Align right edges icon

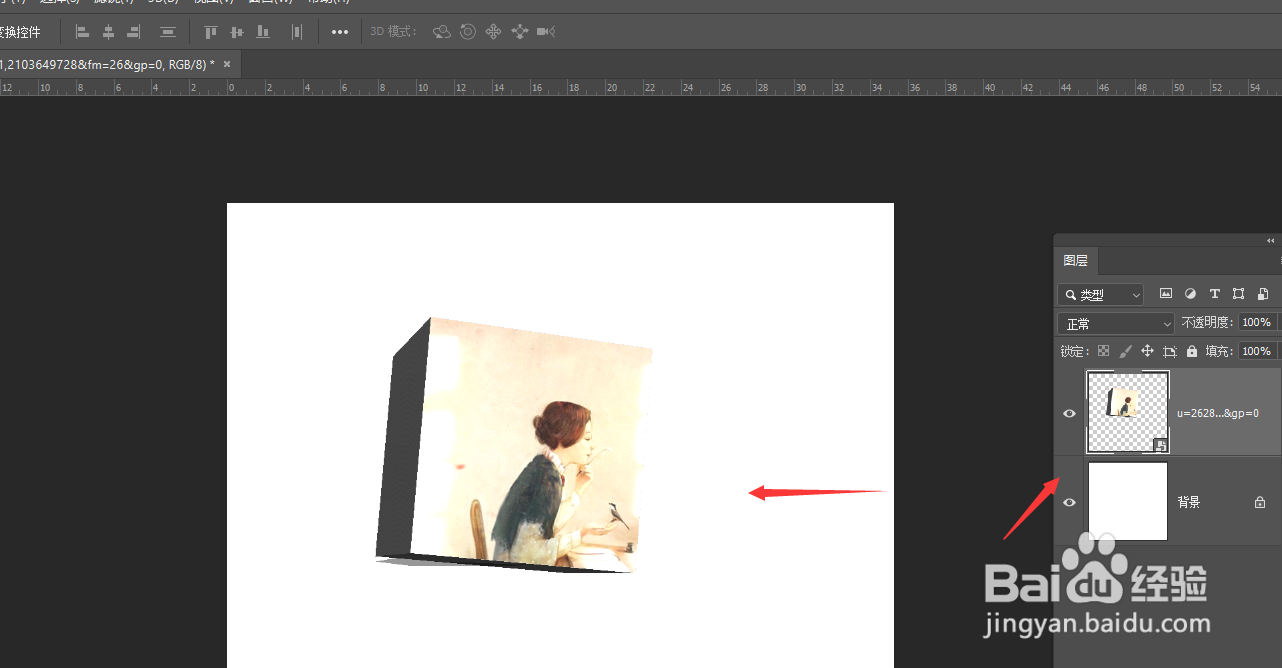[133, 32]
